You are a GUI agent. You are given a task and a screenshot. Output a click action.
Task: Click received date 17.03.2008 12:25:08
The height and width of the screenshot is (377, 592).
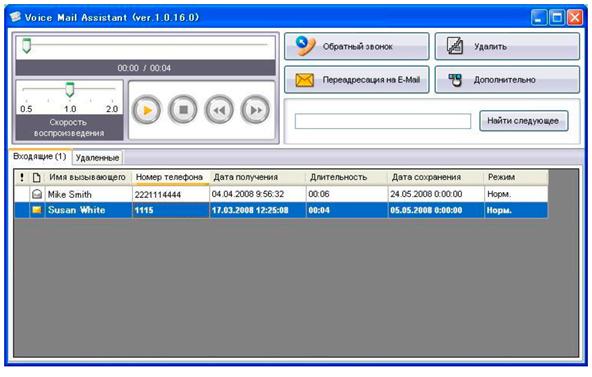(x=250, y=210)
